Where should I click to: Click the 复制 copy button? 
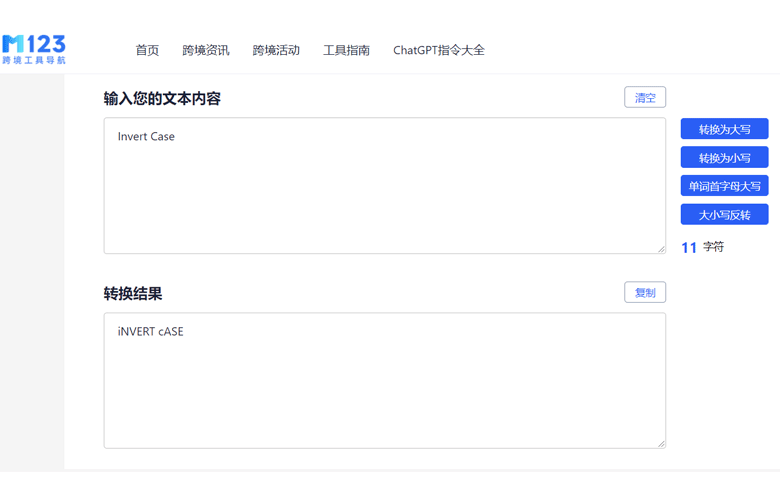645,293
